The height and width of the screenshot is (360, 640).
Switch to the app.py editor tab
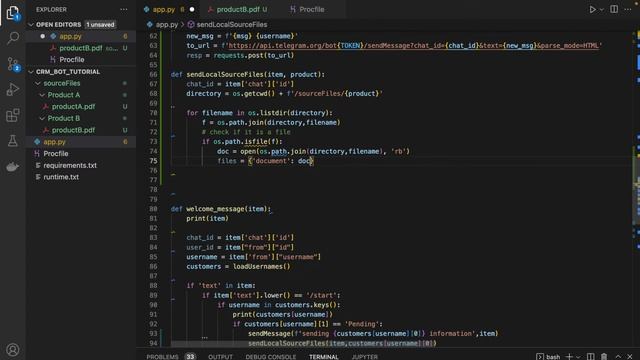click(164, 9)
